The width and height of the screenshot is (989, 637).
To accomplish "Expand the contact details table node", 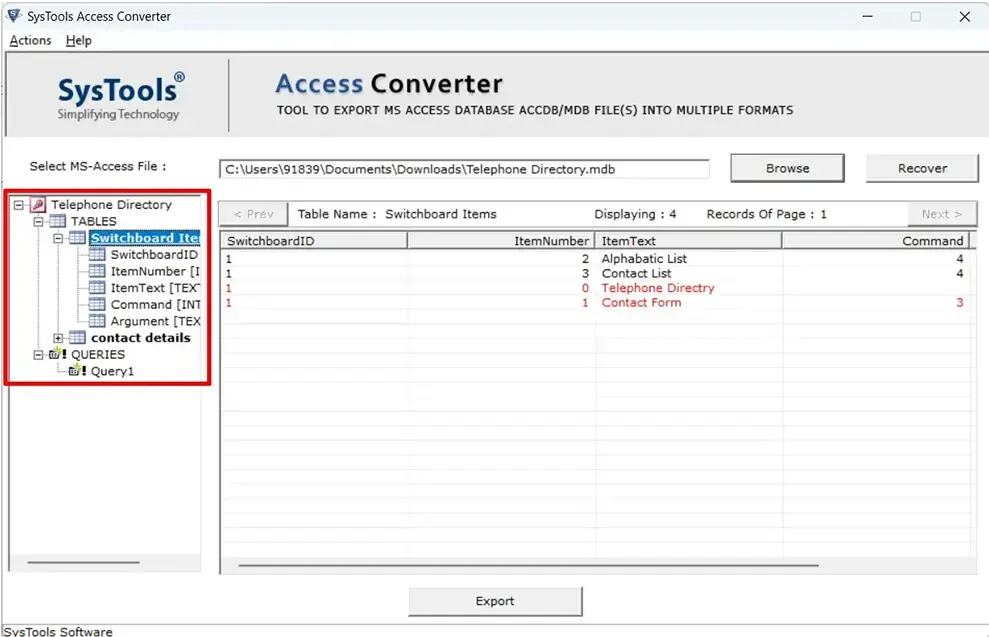I will click(x=58, y=338).
